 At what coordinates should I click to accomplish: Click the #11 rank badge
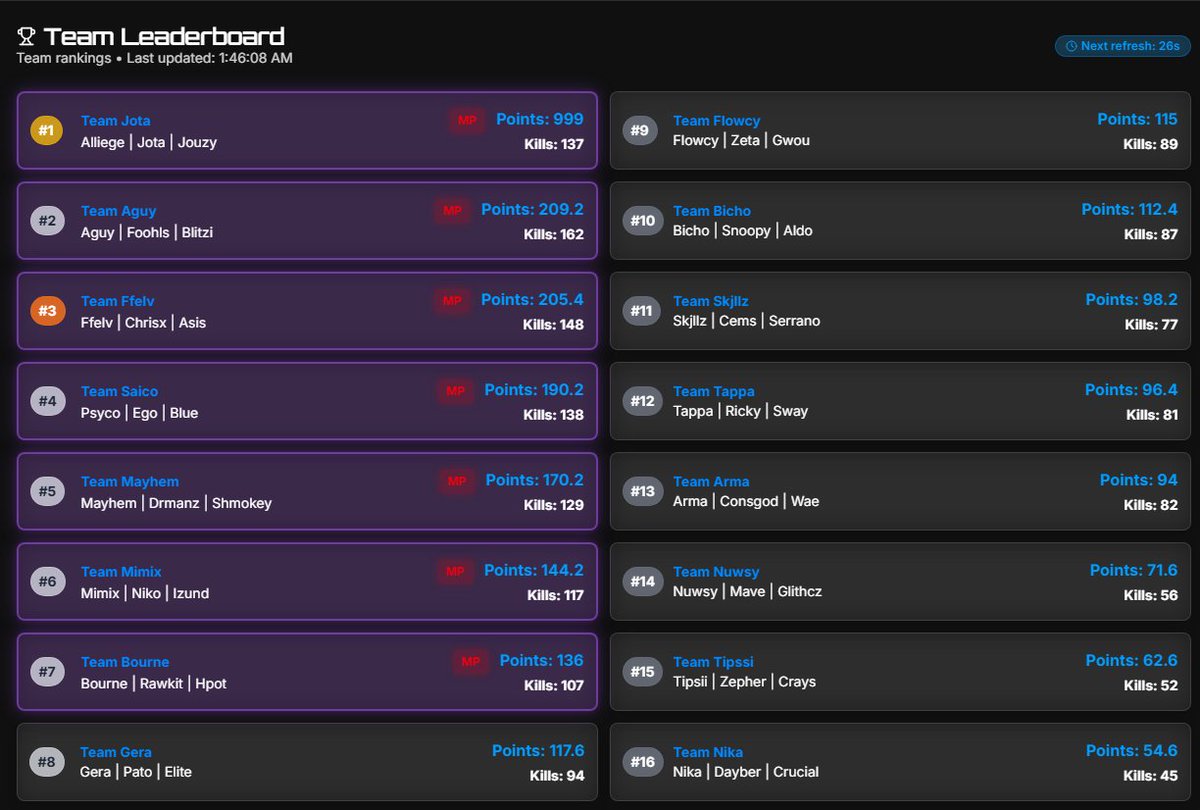pyautogui.click(x=641, y=311)
